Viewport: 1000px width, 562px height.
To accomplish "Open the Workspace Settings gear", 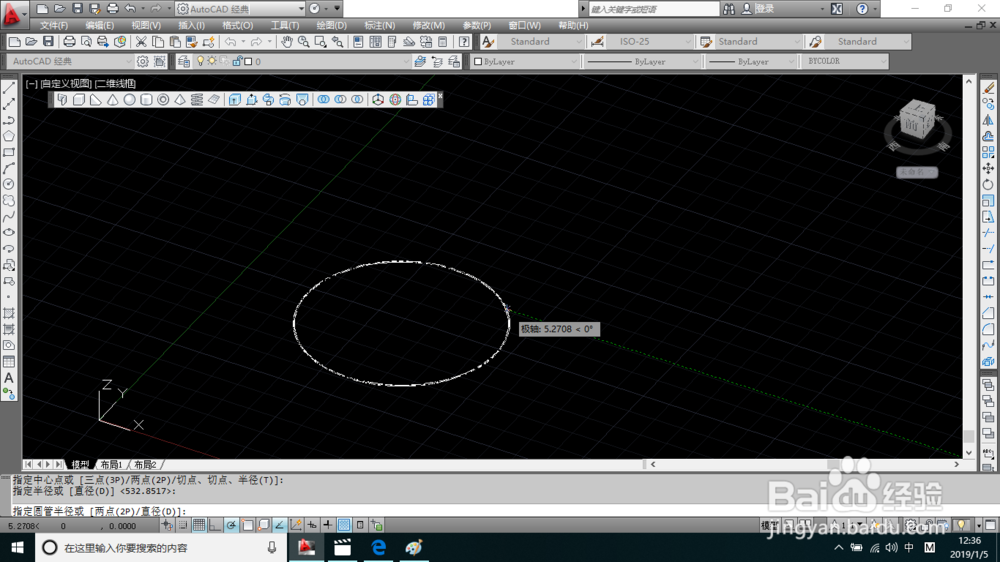I will coord(142,61).
